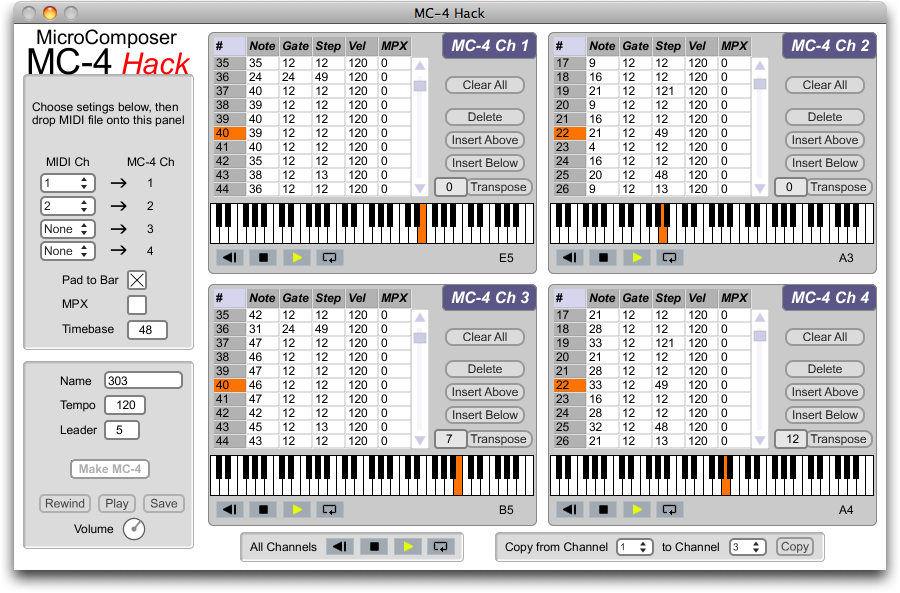900x593 pixels.
Task: Rewind All Channels
Action: (x=340, y=547)
